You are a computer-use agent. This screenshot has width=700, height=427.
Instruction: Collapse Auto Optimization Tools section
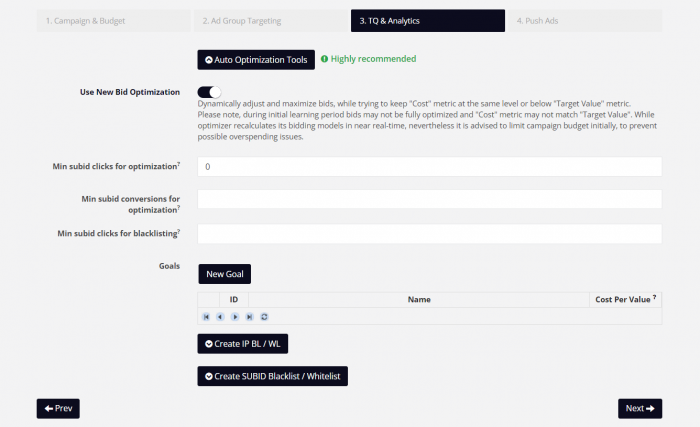(x=256, y=60)
